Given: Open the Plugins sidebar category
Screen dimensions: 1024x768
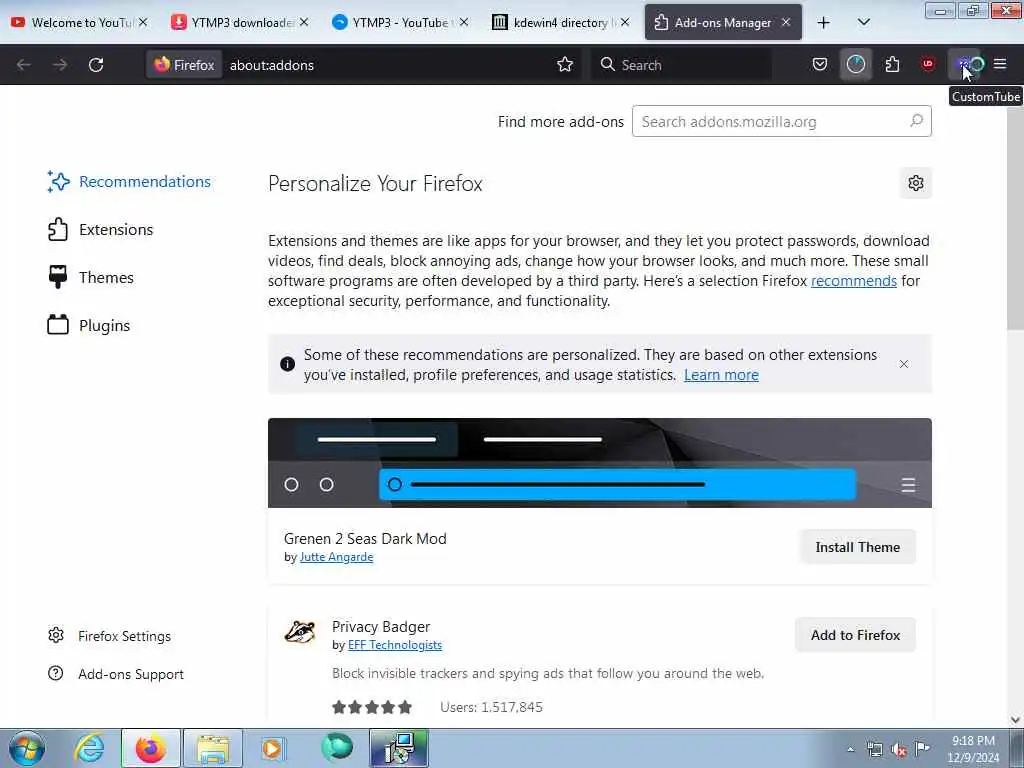Looking at the screenshot, I should (x=88, y=325).
